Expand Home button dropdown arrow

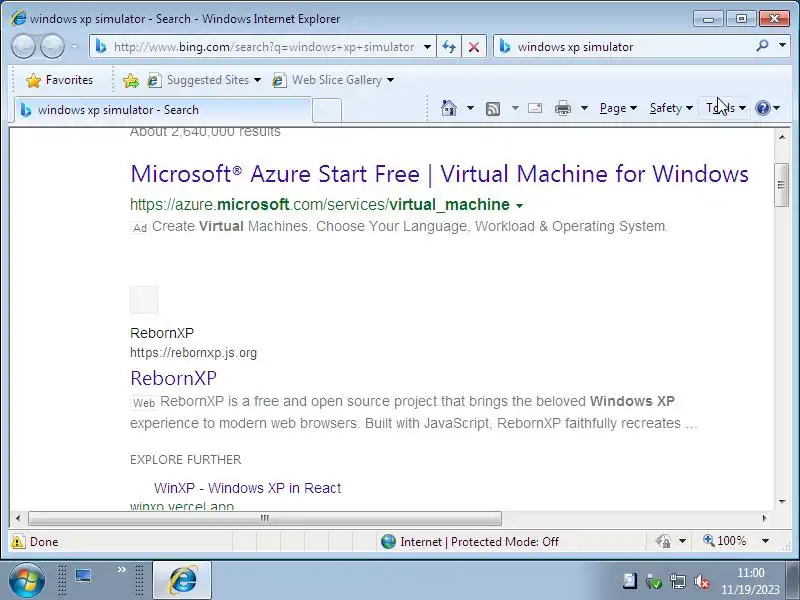[470, 108]
